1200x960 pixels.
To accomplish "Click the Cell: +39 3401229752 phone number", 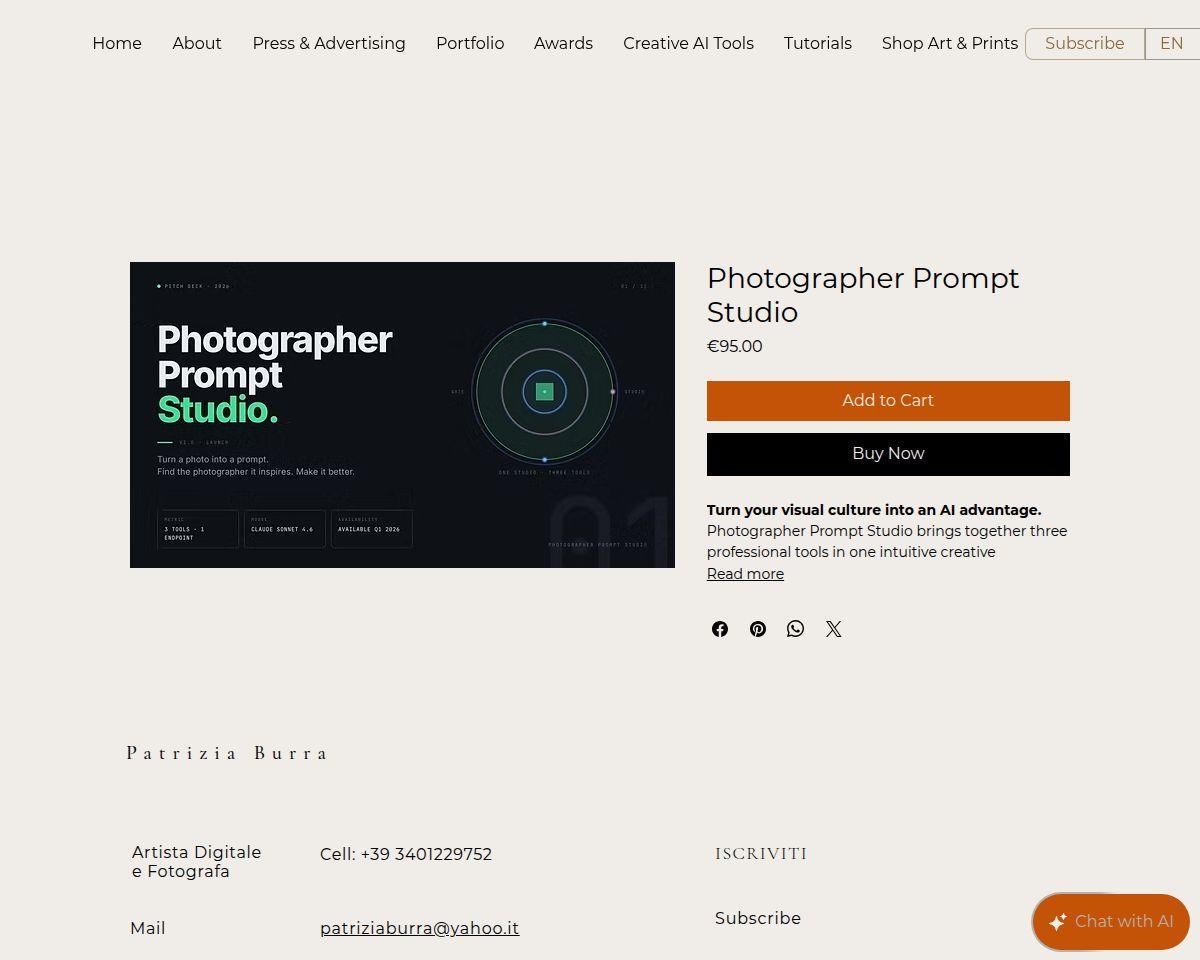I will (406, 854).
